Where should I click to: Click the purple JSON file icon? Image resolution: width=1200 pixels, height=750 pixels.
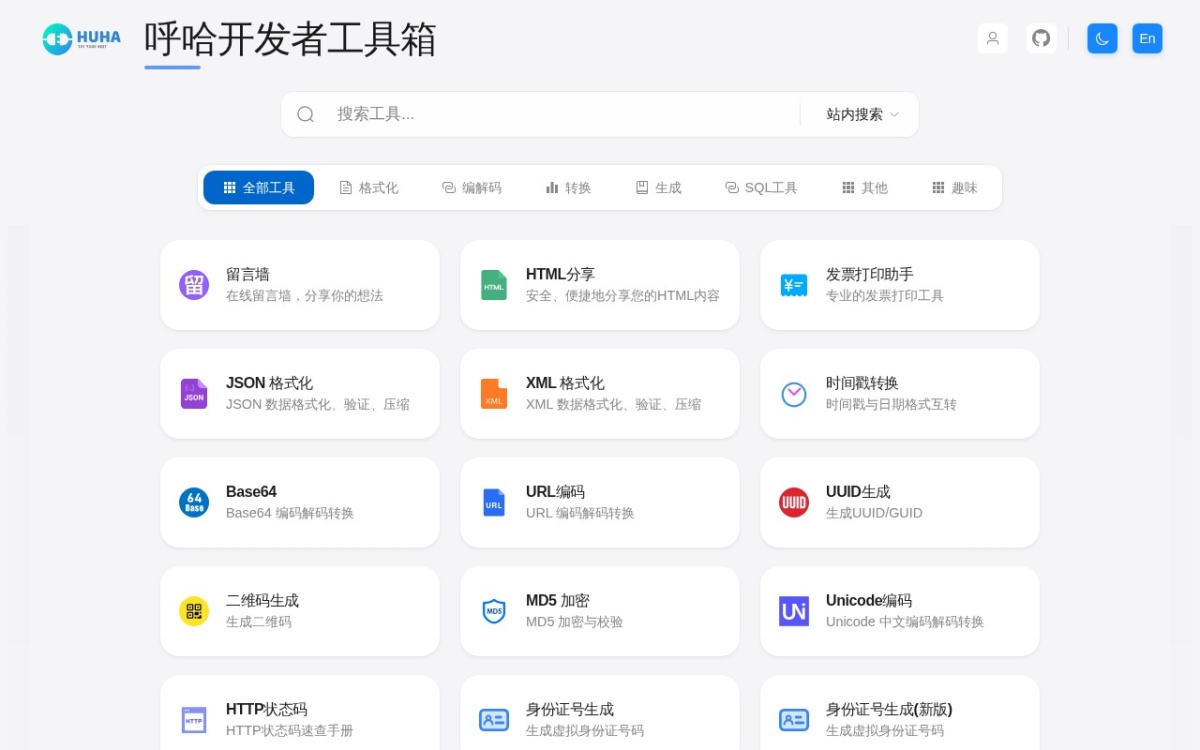point(194,394)
